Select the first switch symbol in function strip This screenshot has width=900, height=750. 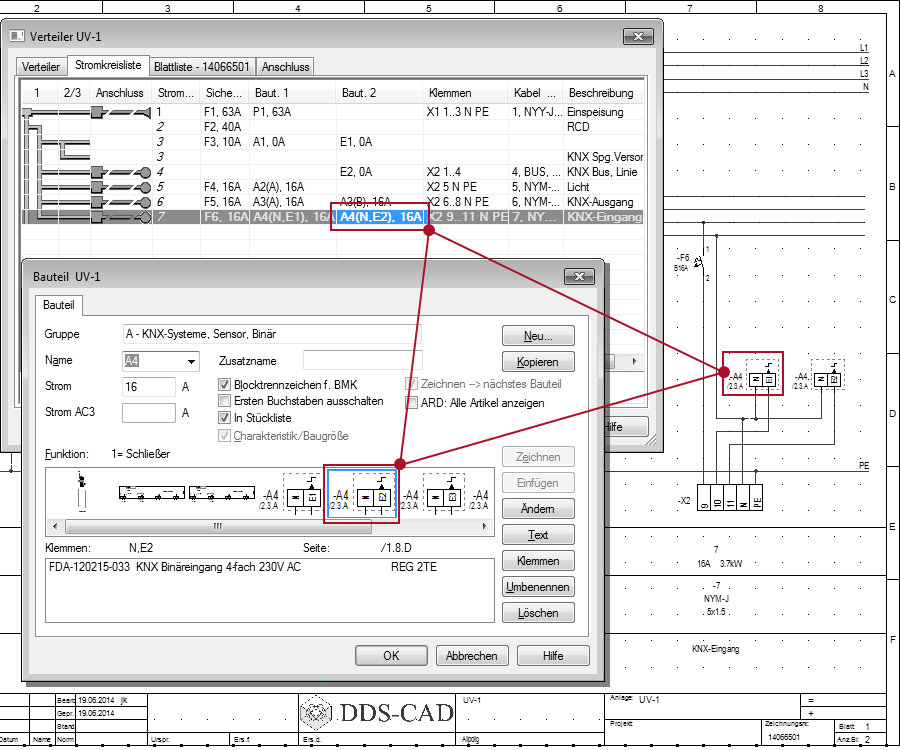pyautogui.click(x=81, y=492)
